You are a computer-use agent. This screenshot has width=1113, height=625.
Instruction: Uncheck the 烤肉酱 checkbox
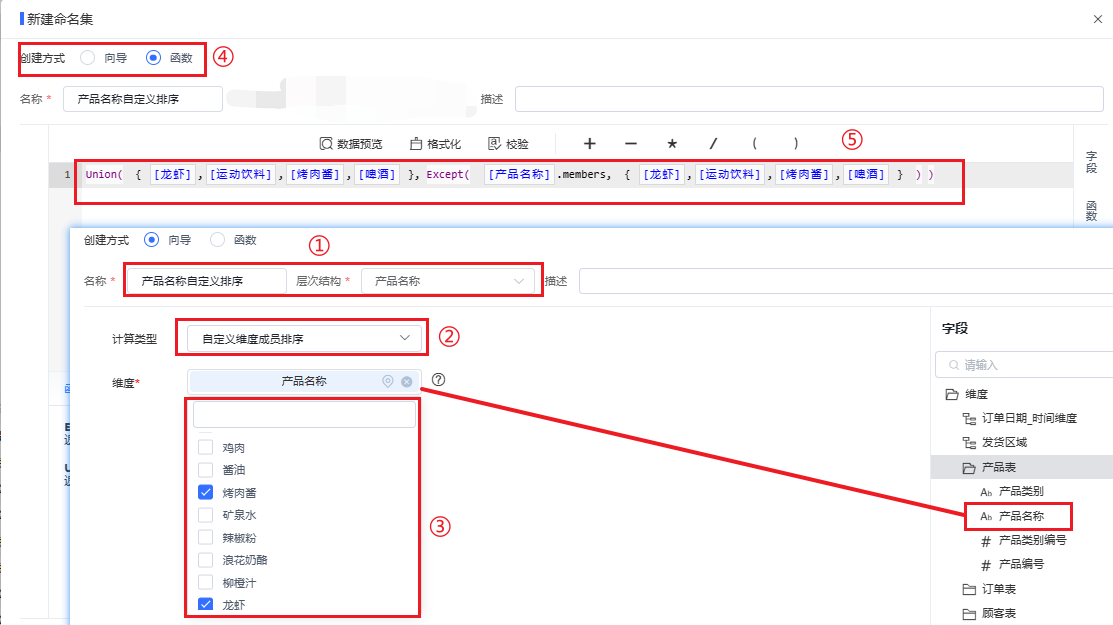coord(205,492)
